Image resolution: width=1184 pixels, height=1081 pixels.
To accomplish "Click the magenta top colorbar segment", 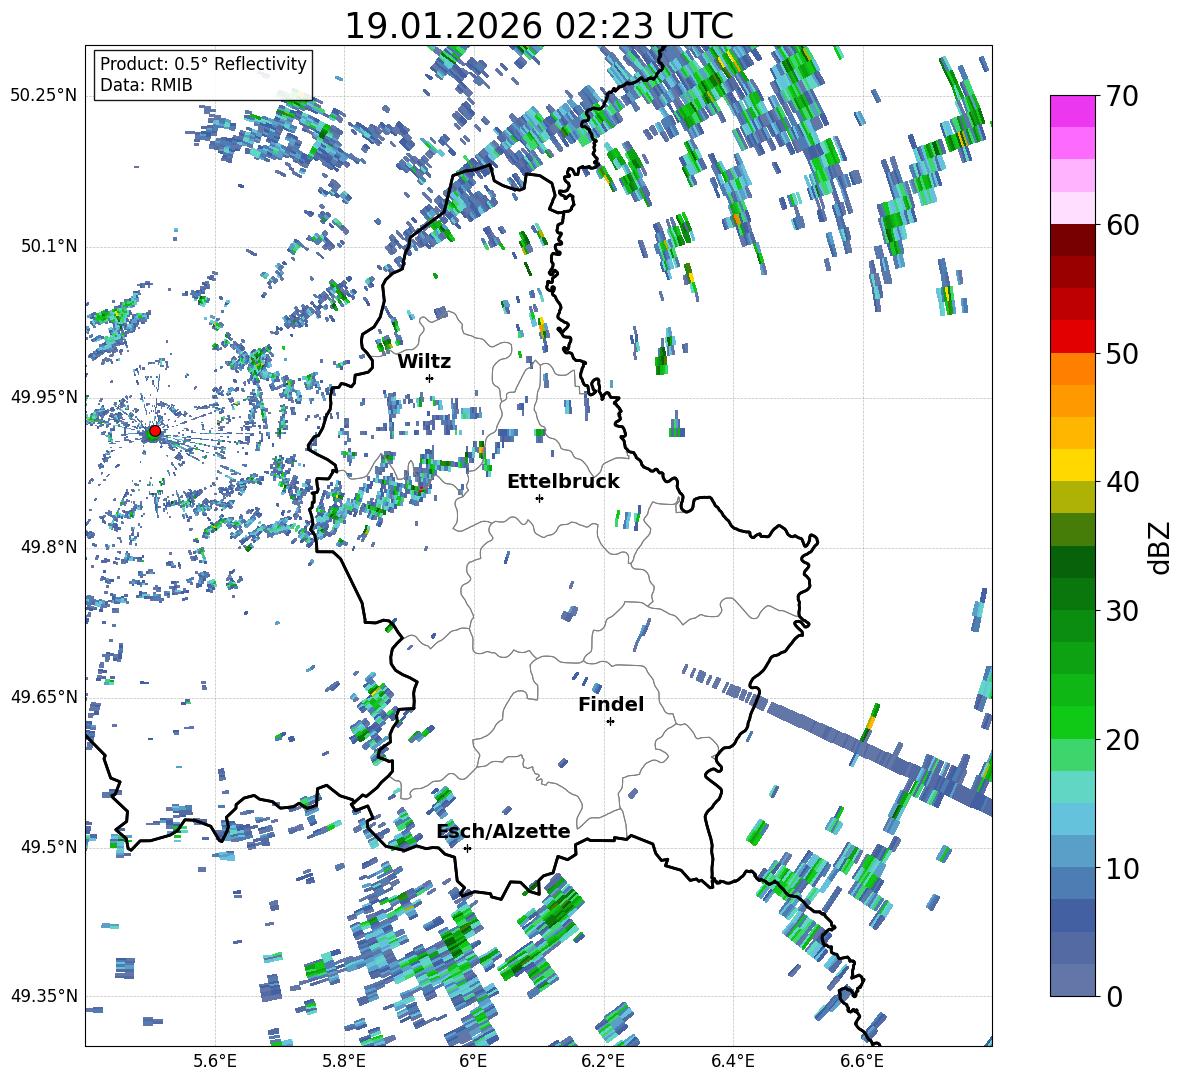I will point(1072,111).
